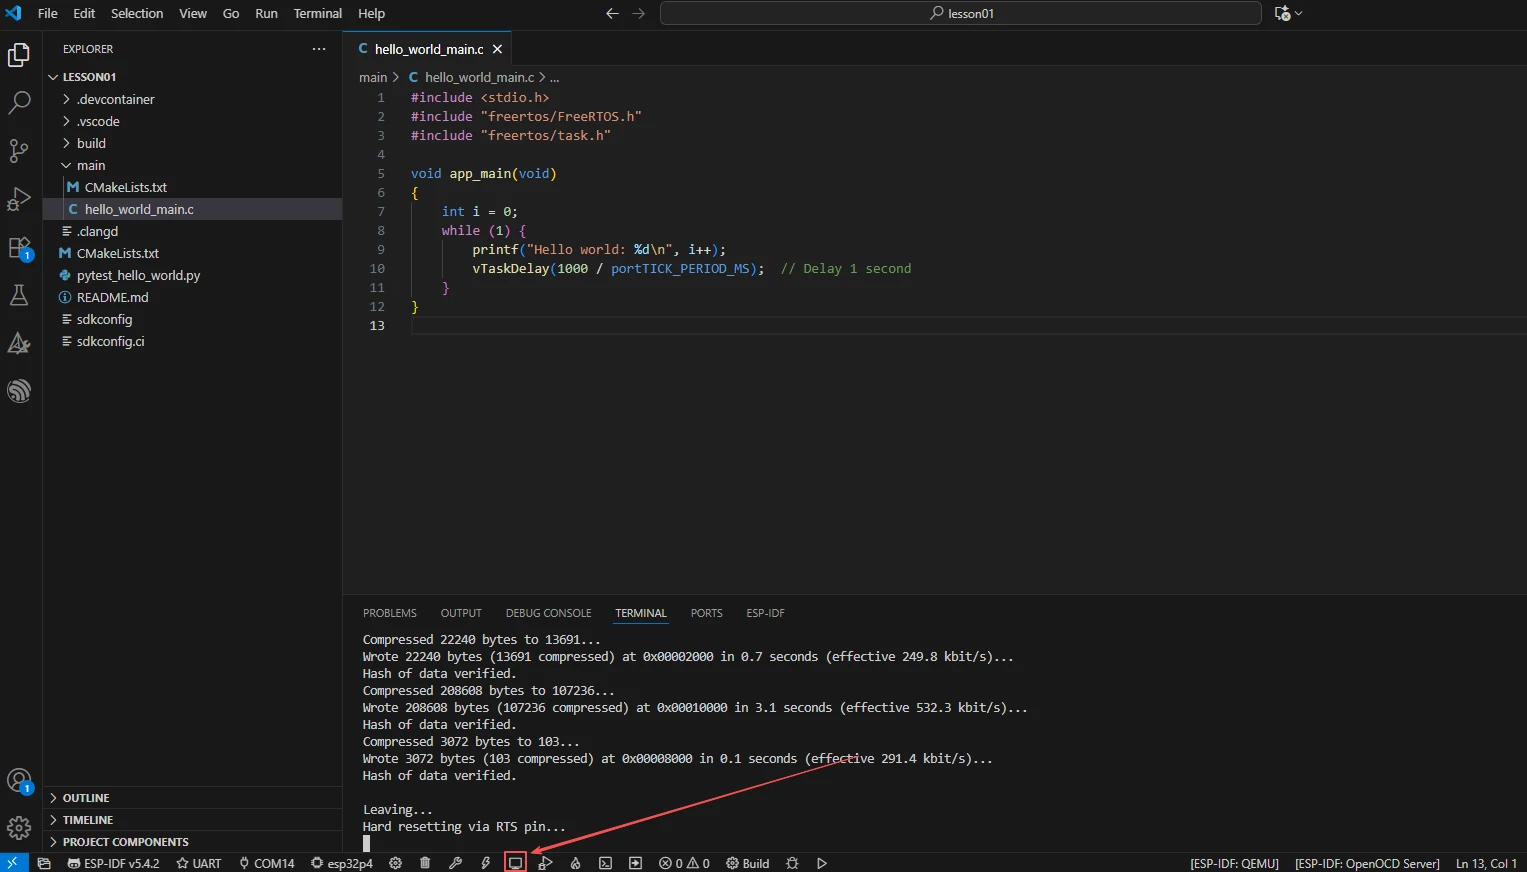Expand the PROJECT COMPONENTS section

coord(125,842)
